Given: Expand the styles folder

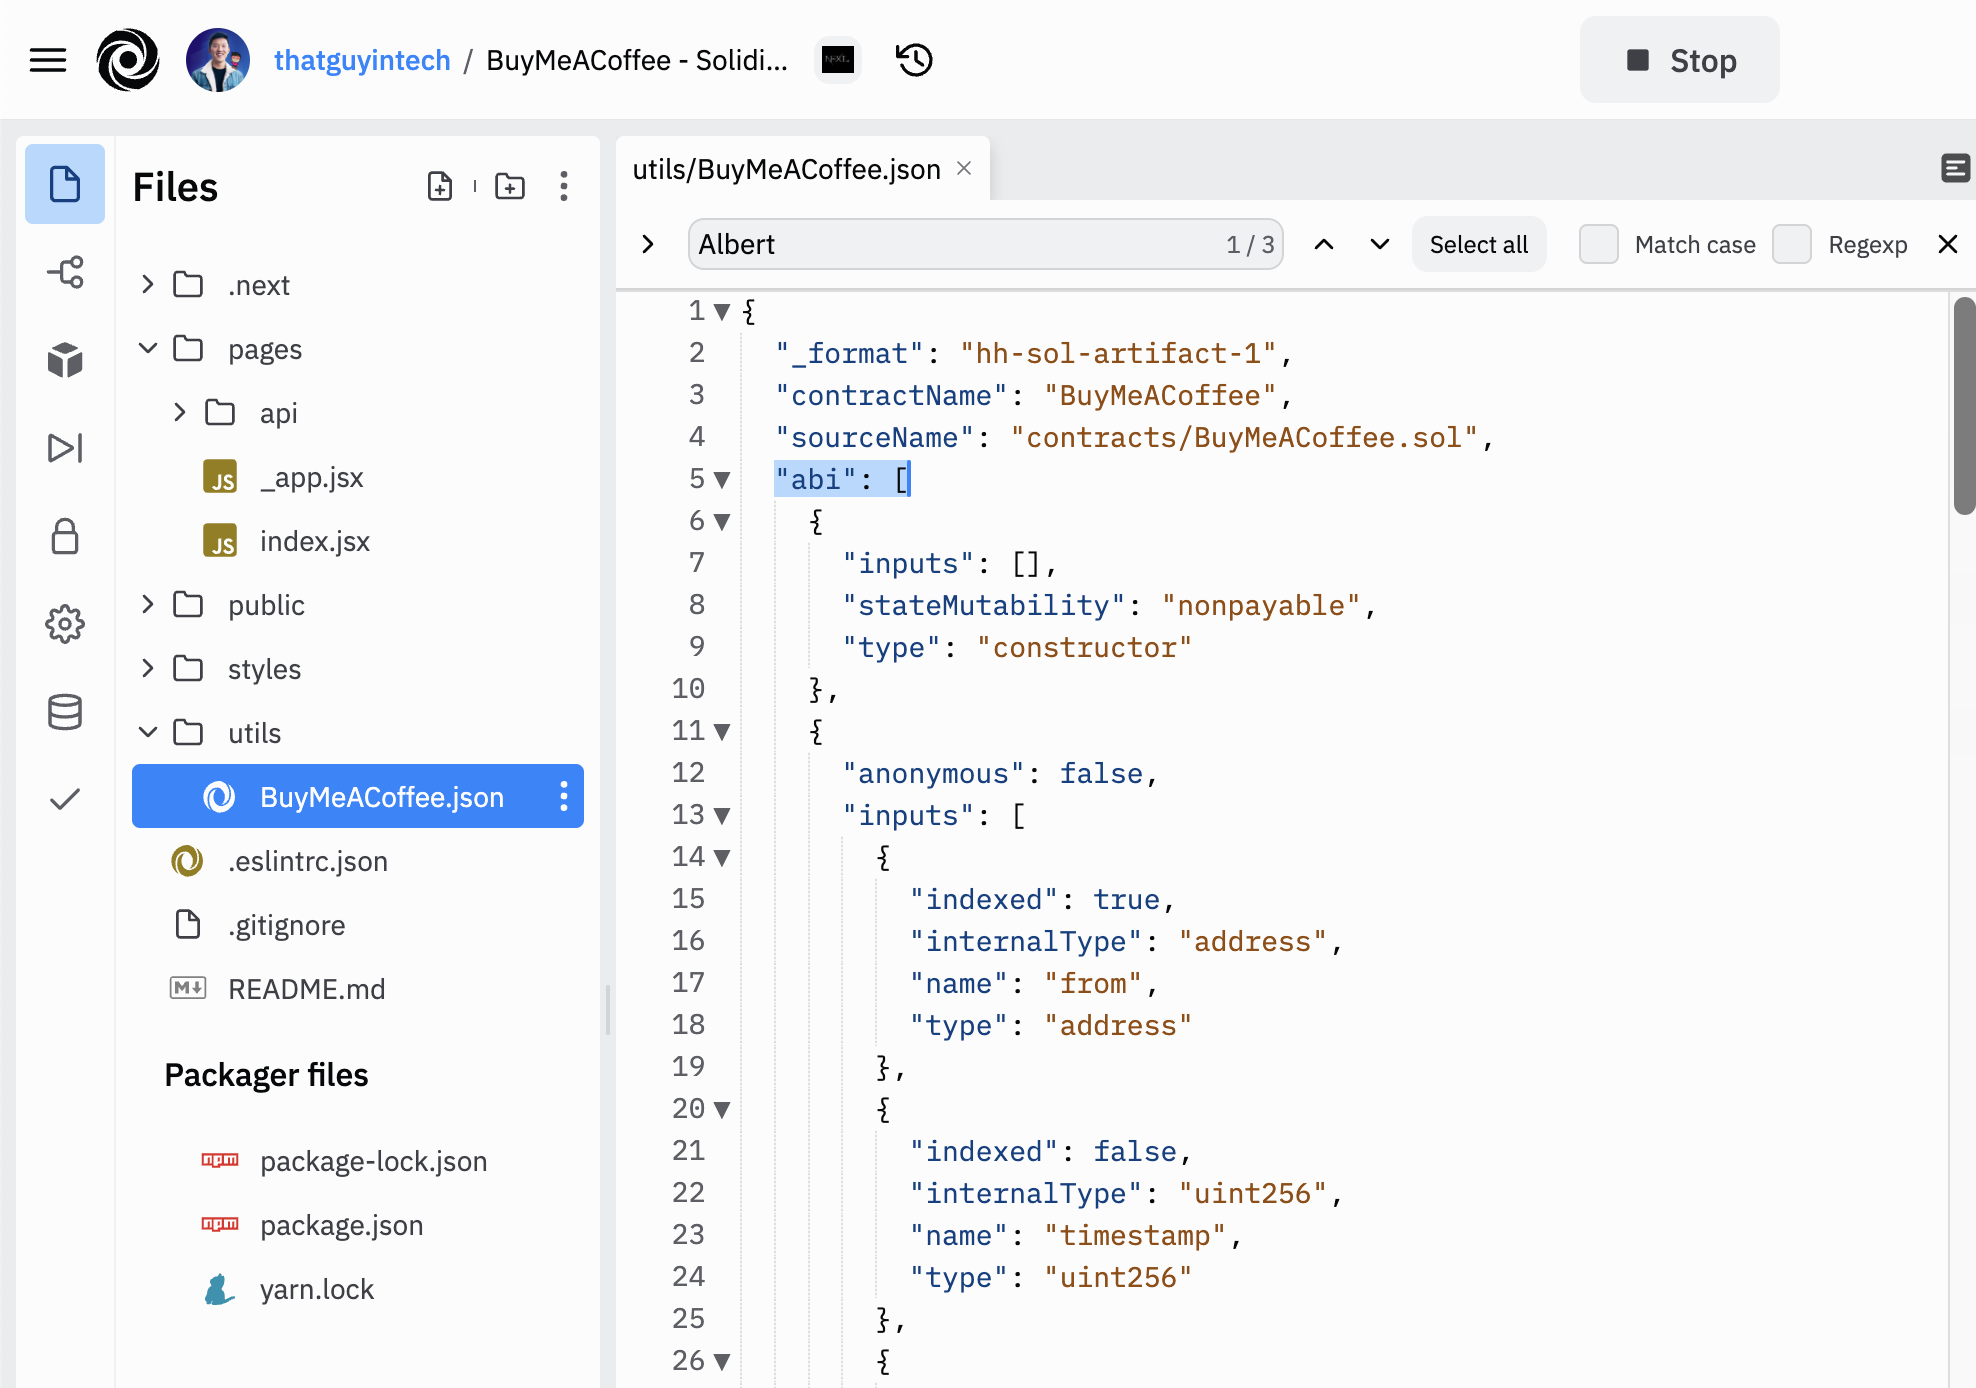Looking at the screenshot, I should [148, 668].
